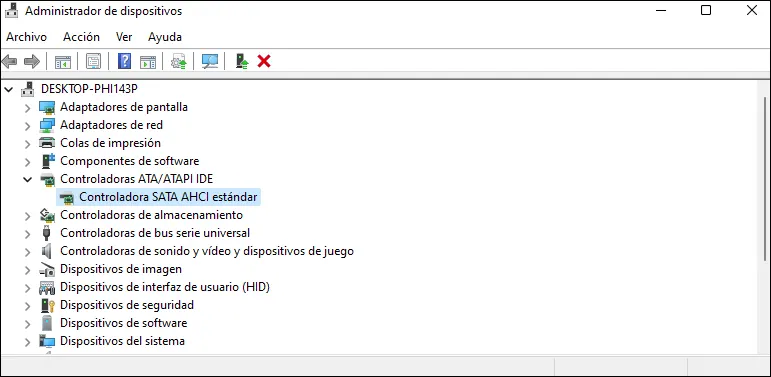This screenshot has height=377, width=771.
Task: Click the Dispositivos del sistema icon
Action: click(x=47, y=341)
